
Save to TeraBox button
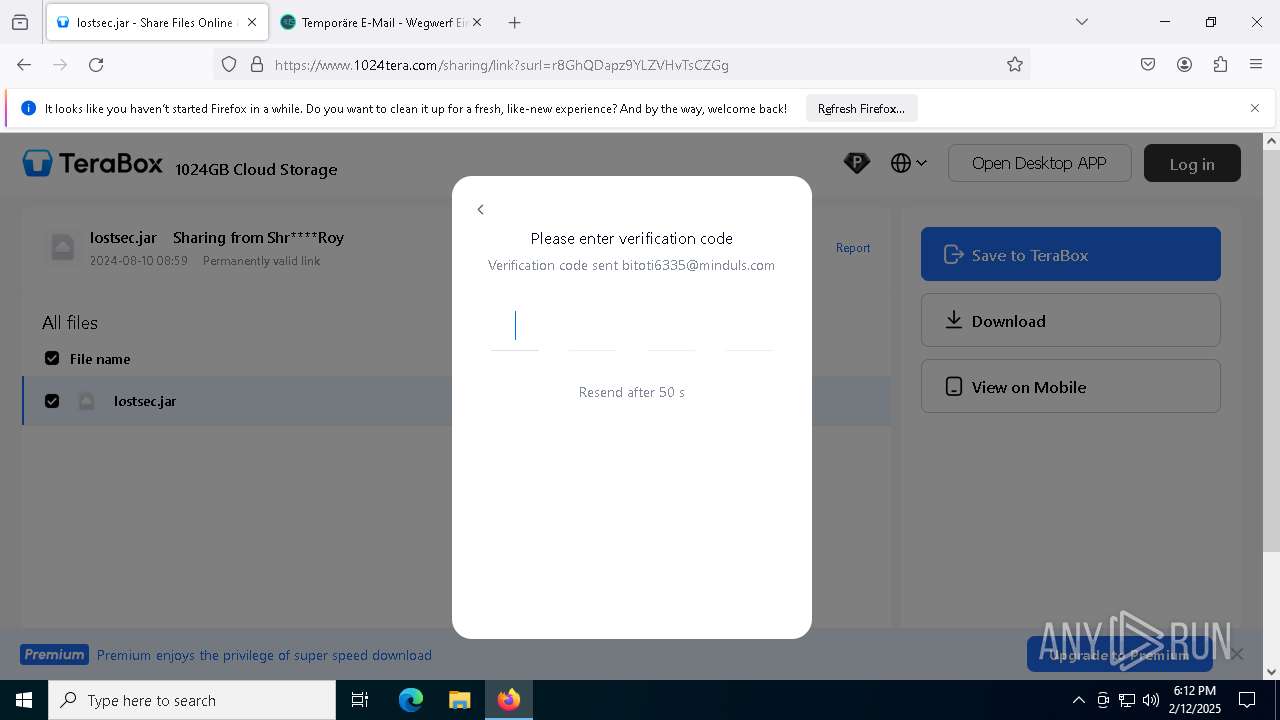1070,254
